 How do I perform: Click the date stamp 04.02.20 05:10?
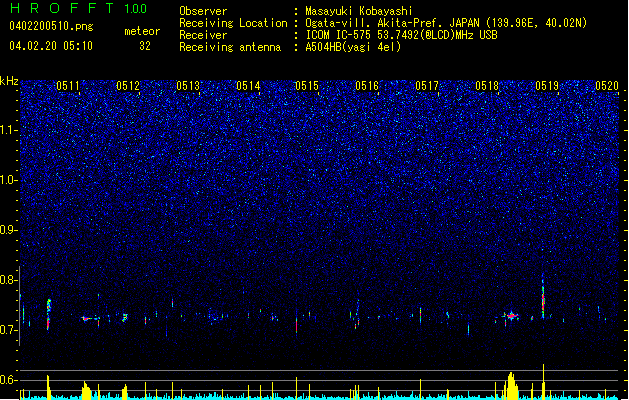tap(51, 46)
